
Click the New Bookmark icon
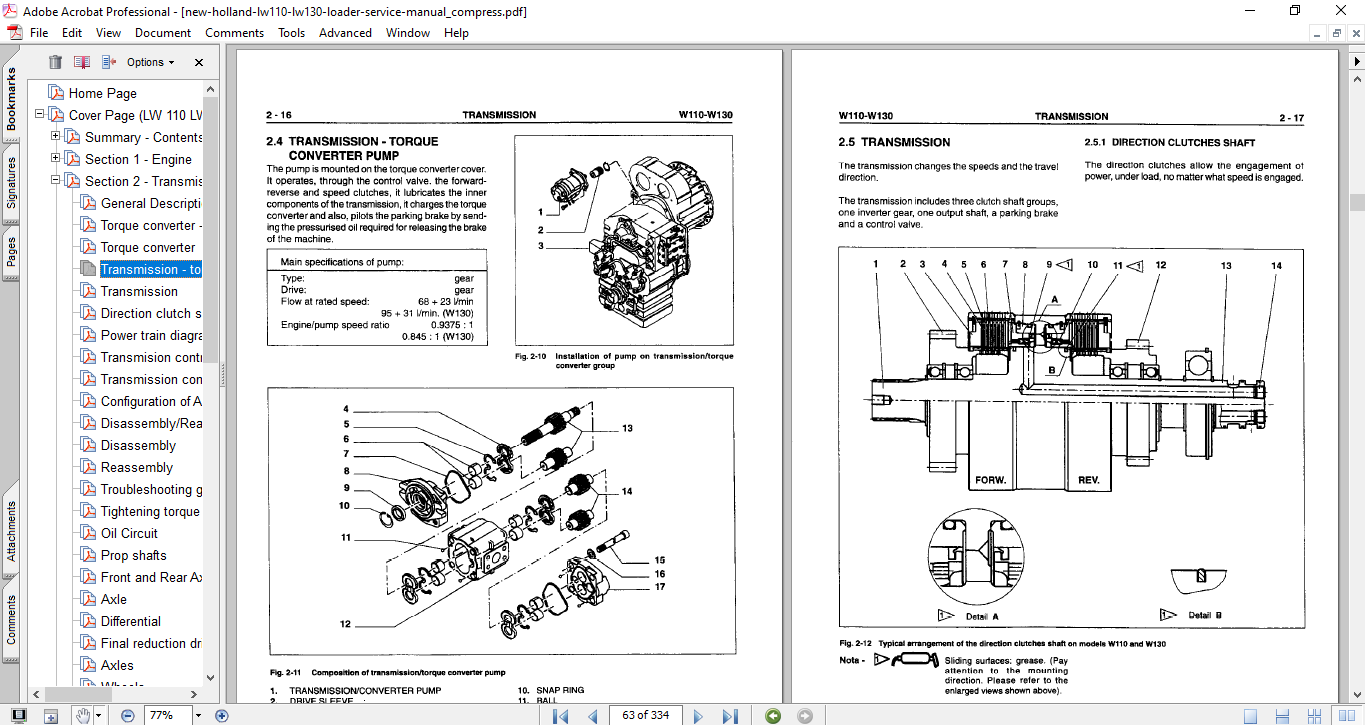[82, 62]
